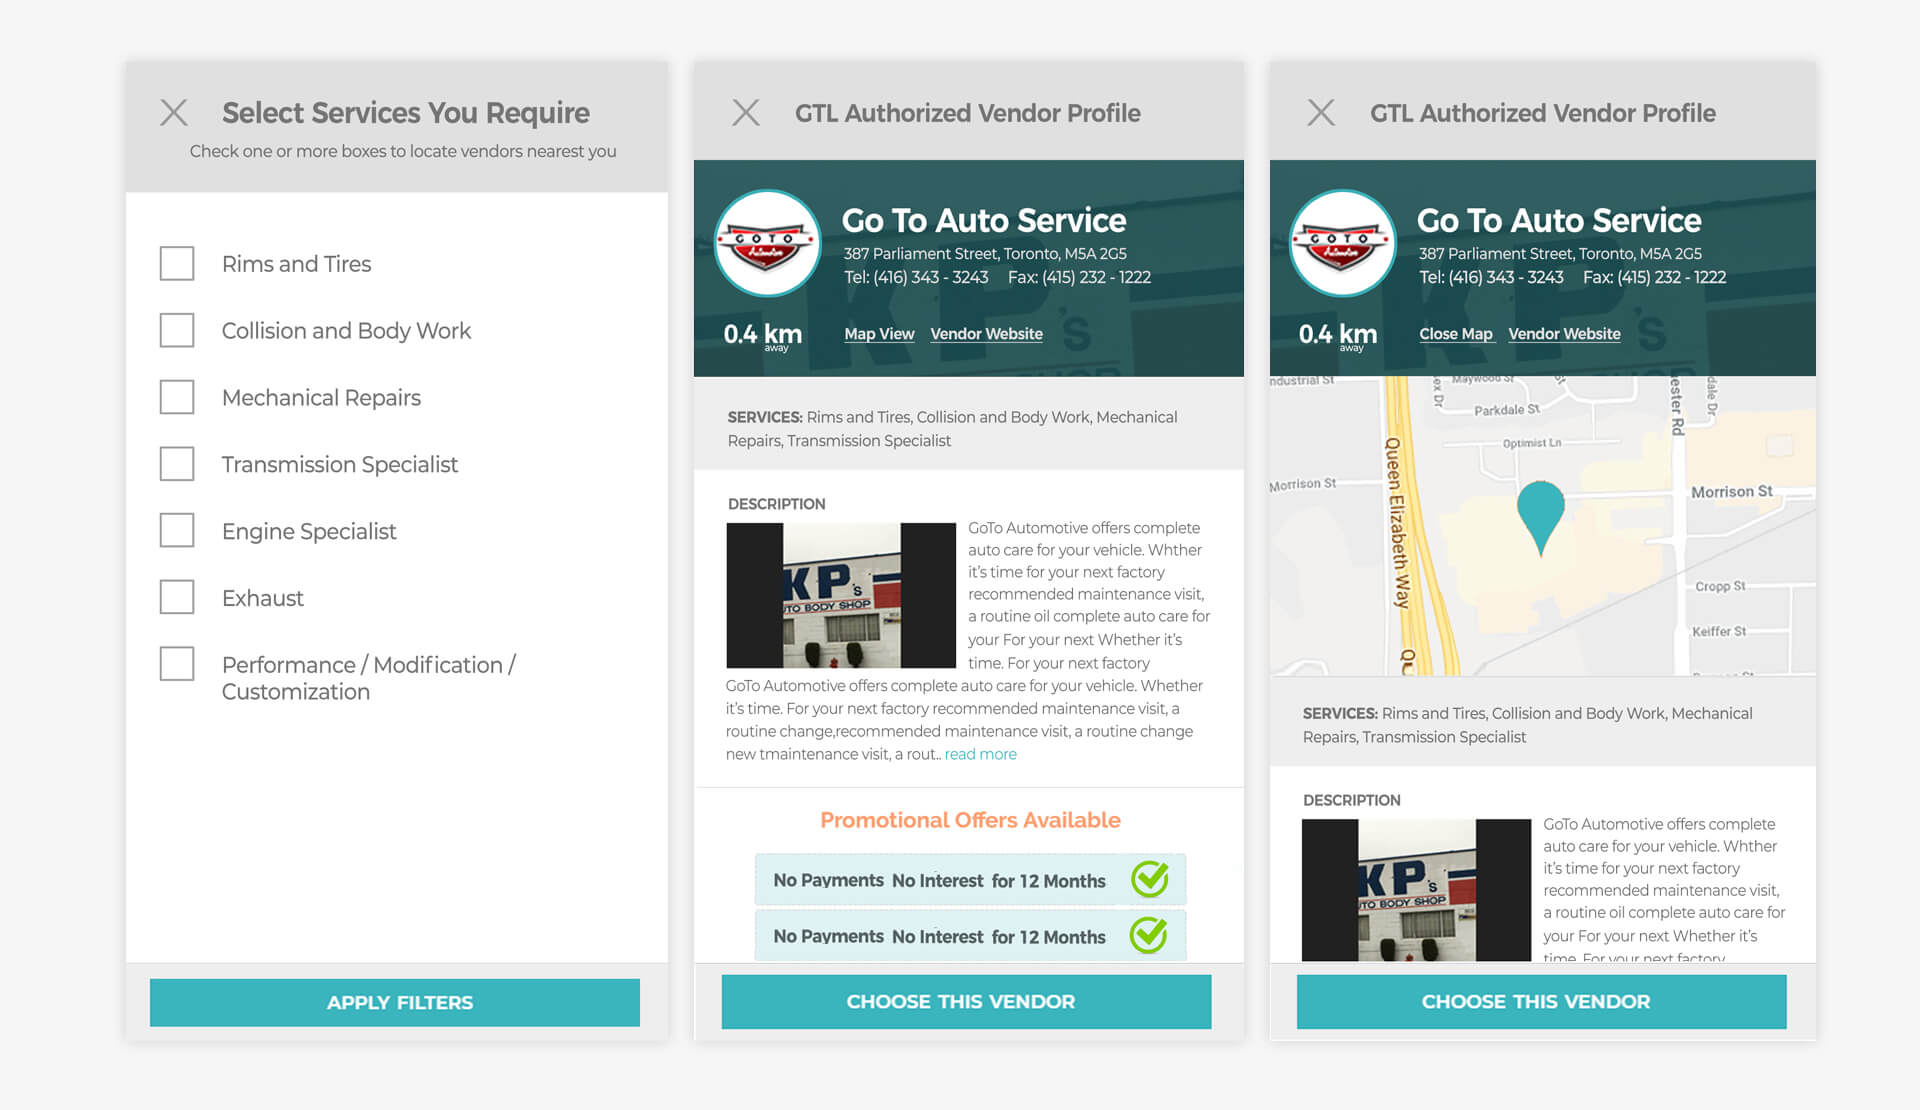Select the second No Payments No Interest offer

[970, 936]
